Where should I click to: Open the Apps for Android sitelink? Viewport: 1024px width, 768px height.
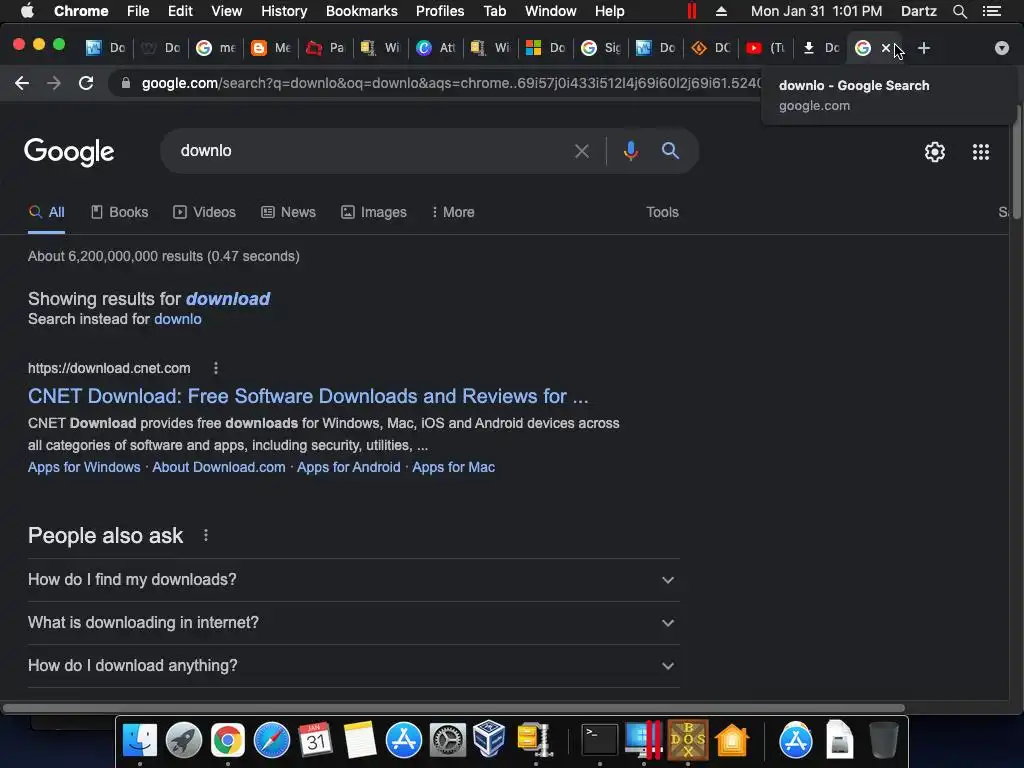click(349, 468)
